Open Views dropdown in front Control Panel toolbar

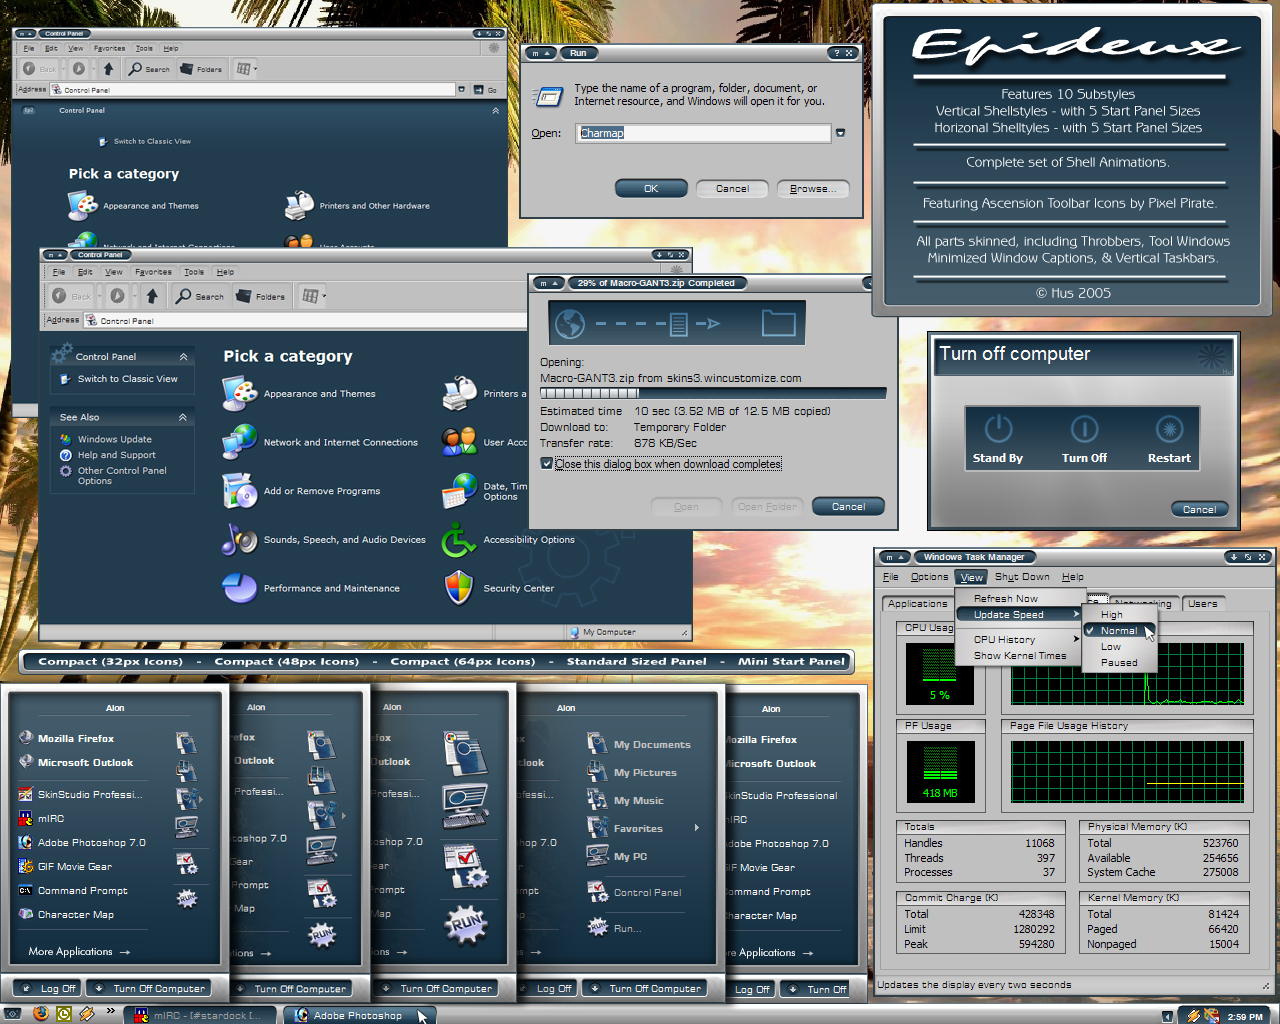point(314,296)
